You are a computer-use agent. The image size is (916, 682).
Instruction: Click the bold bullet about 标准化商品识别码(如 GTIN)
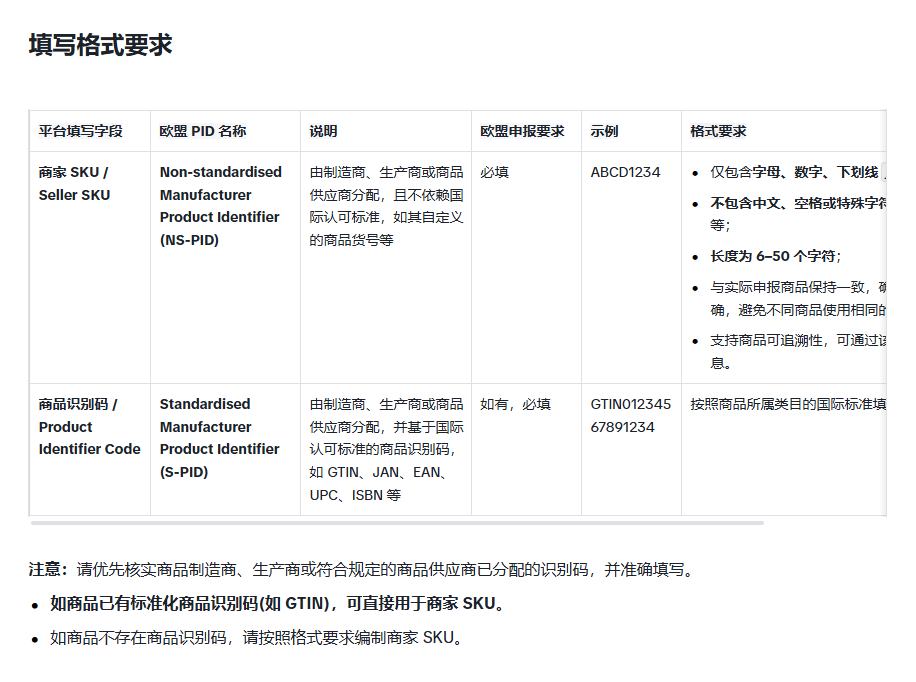(277, 604)
